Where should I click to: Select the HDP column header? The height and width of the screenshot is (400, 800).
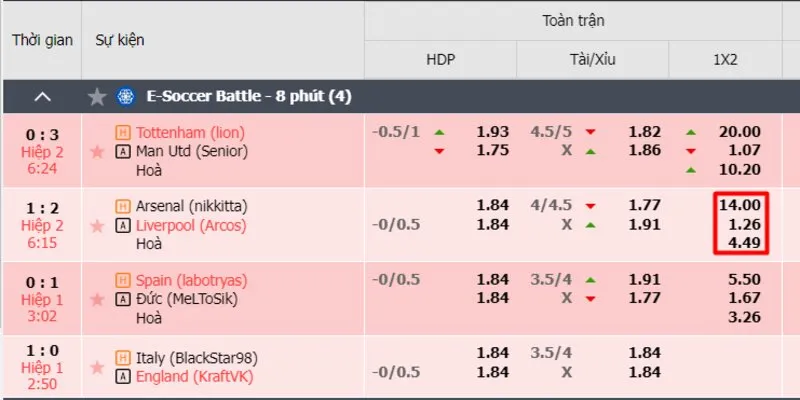pos(440,60)
